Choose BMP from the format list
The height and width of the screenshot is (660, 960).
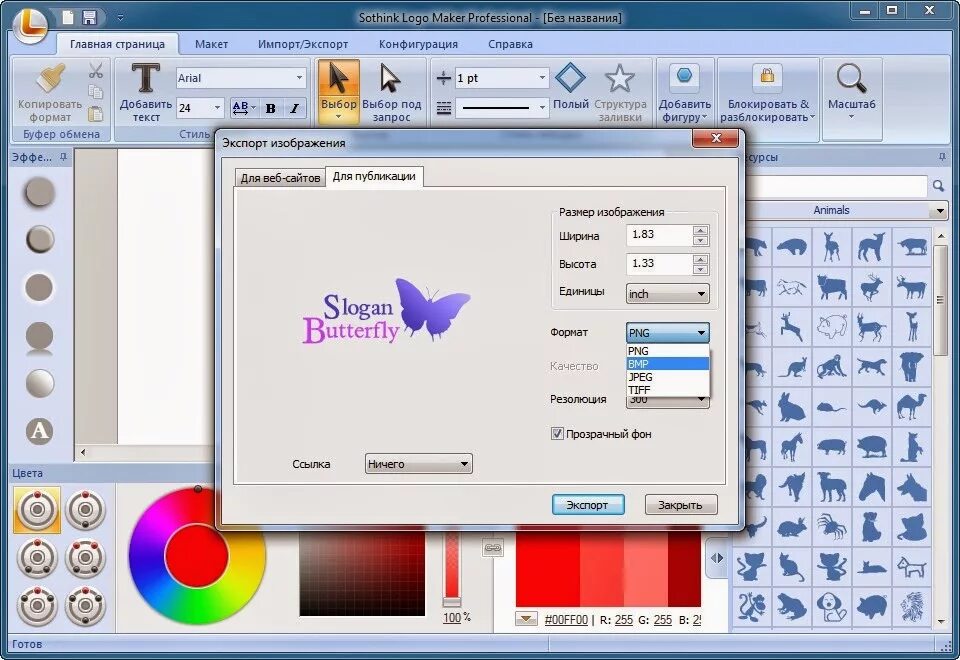point(667,364)
